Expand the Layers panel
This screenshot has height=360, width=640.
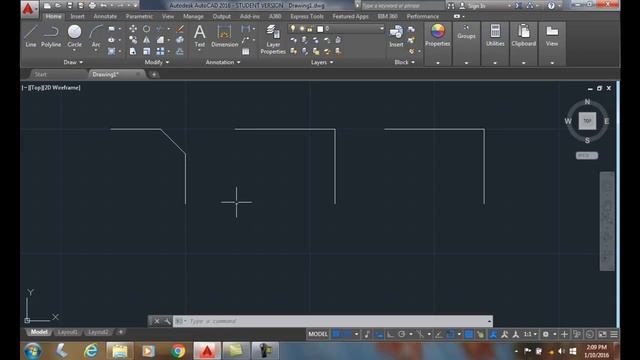click(x=322, y=62)
